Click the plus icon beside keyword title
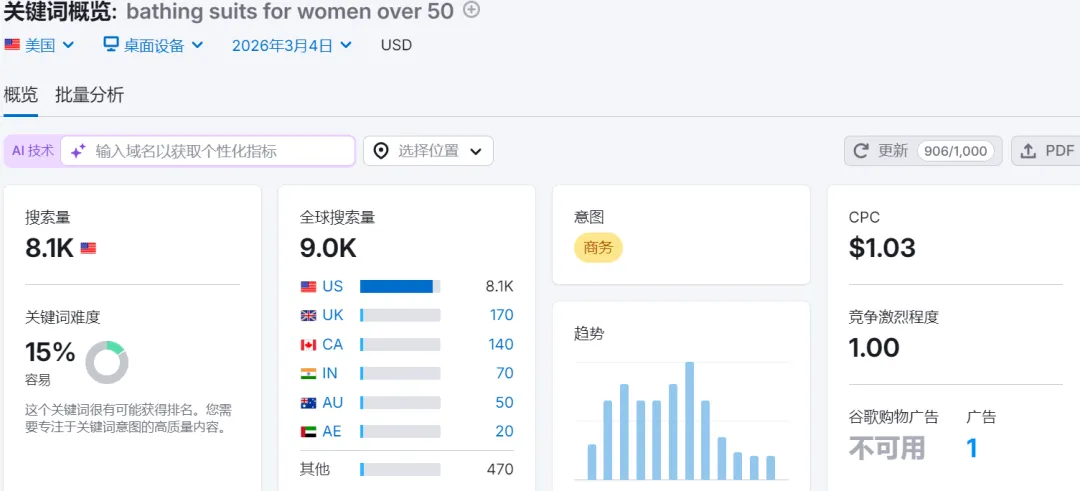The height and width of the screenshot is (491, 1080). coord(472,10)
